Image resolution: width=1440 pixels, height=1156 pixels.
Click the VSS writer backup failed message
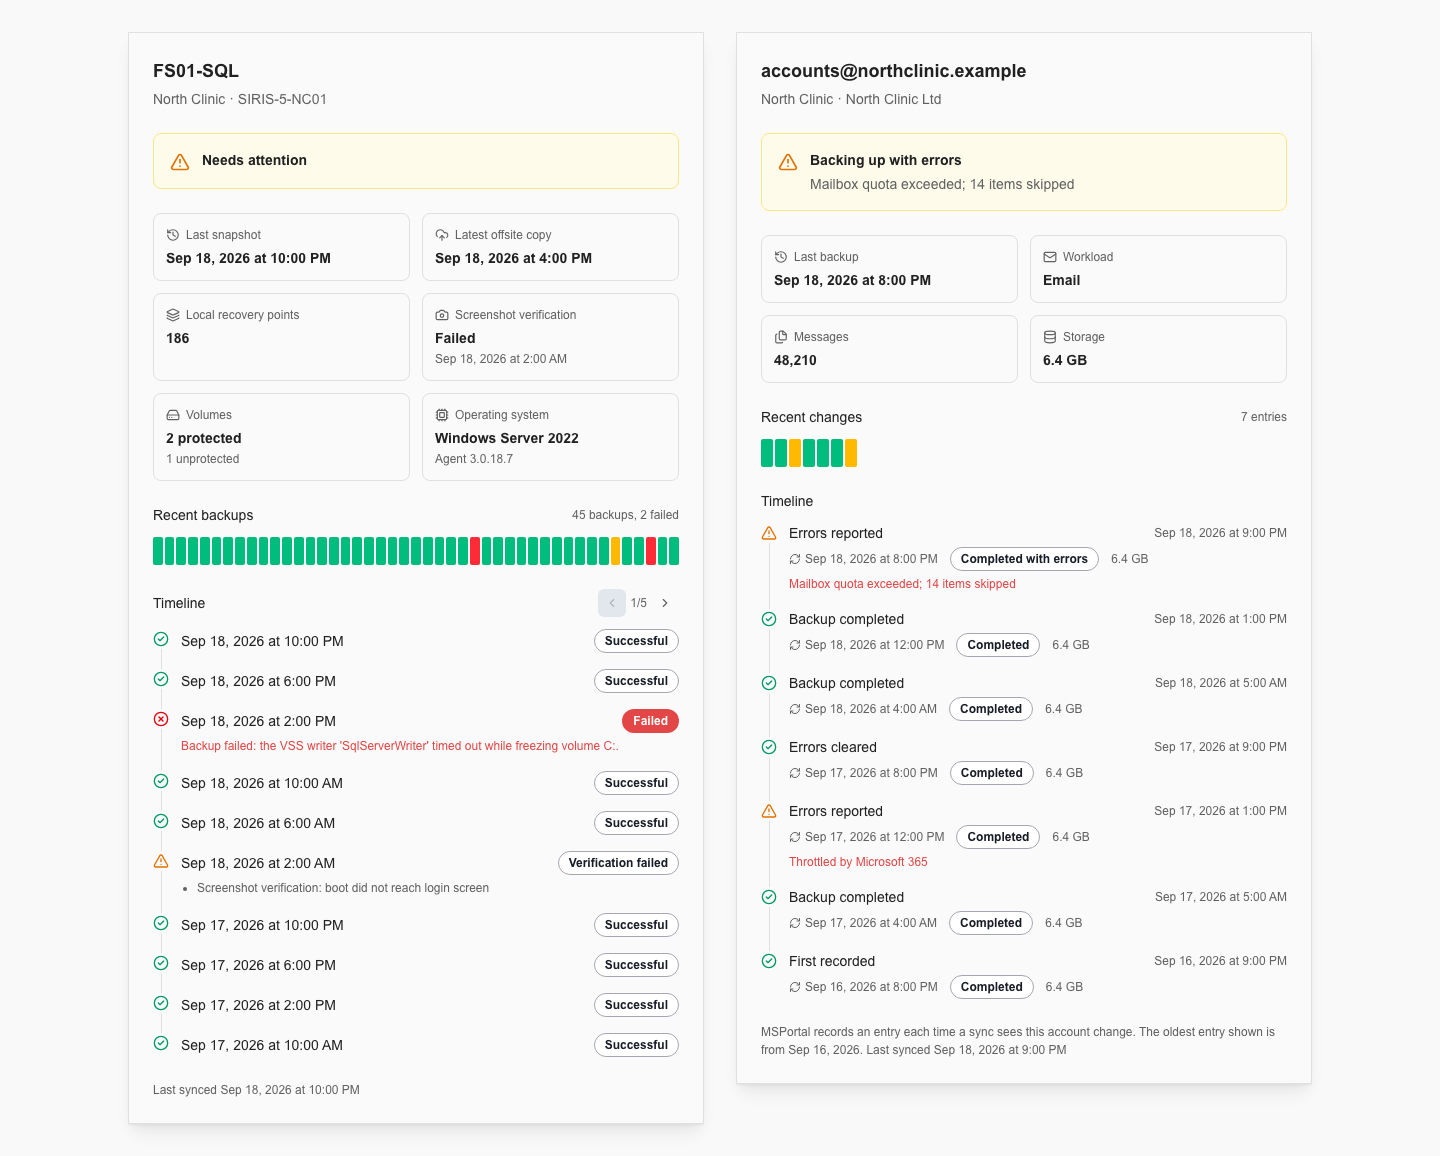400,746
